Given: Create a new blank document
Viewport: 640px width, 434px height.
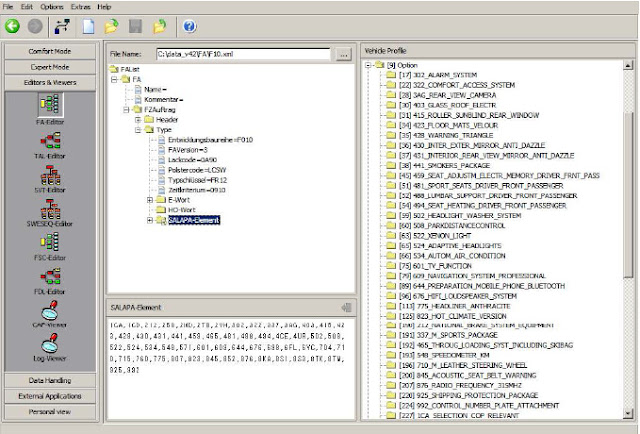Looking at the screenshot, I should tap(89, 26).
